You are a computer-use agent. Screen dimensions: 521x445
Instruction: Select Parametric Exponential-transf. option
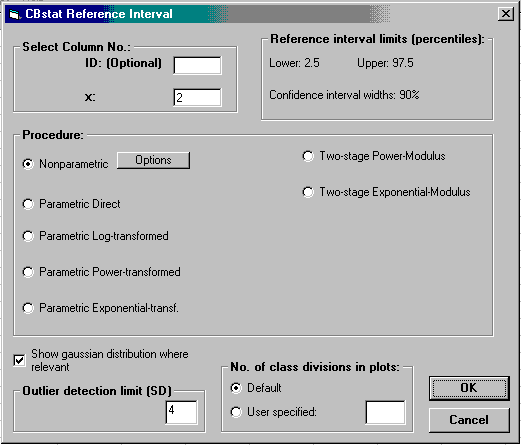click(28, 308)
